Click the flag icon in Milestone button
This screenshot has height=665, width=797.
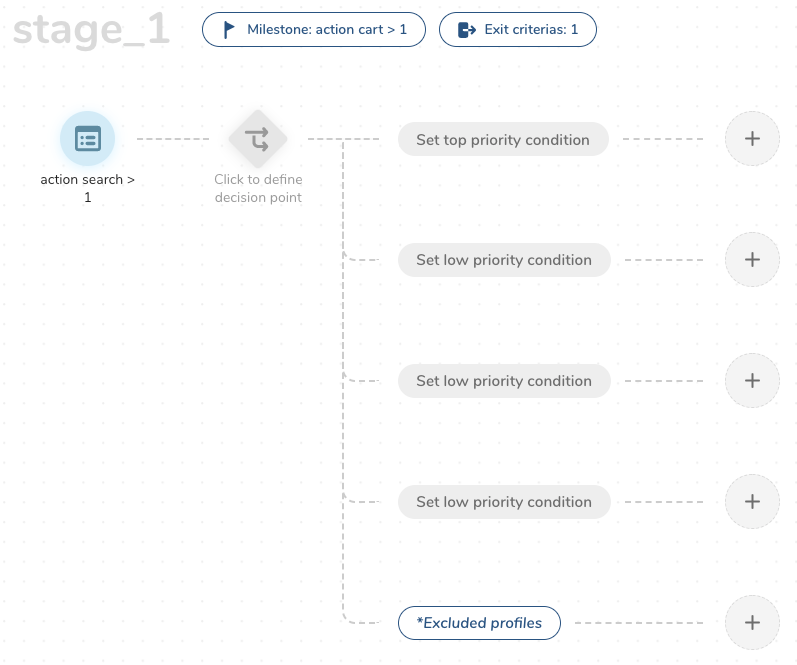[x=229, y=30]
